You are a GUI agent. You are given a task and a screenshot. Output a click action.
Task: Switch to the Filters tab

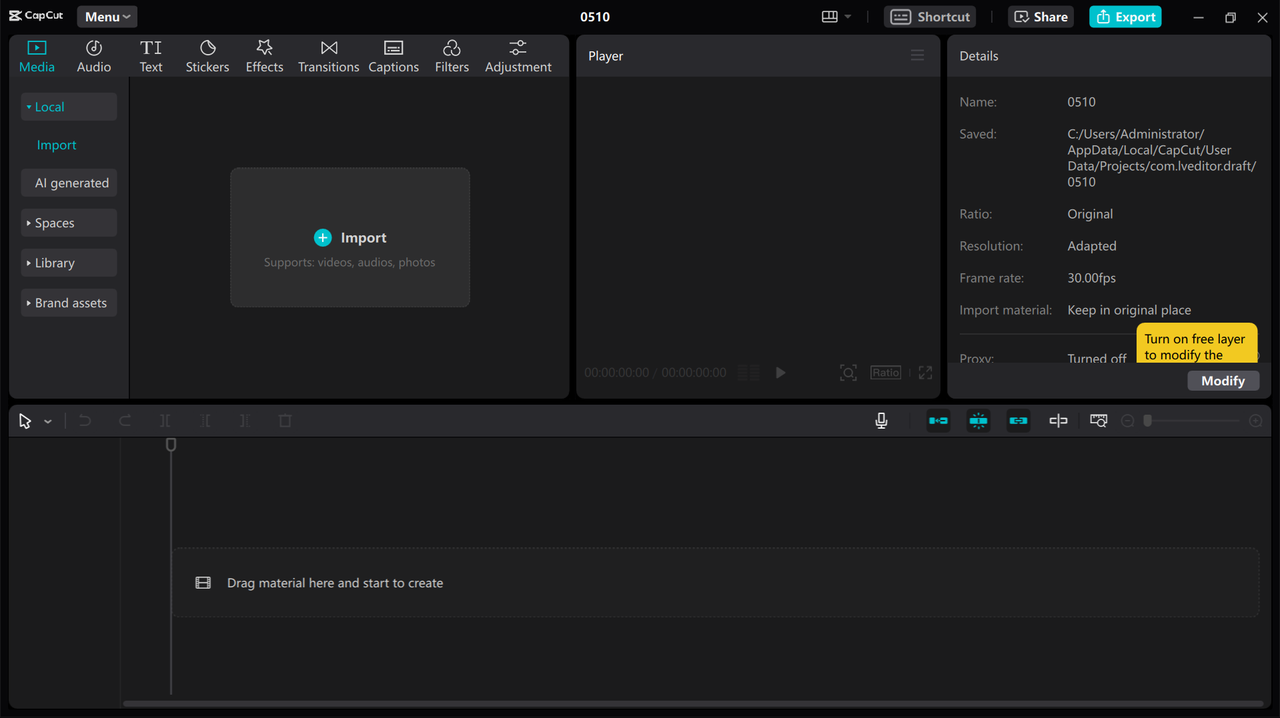[451, 56]
